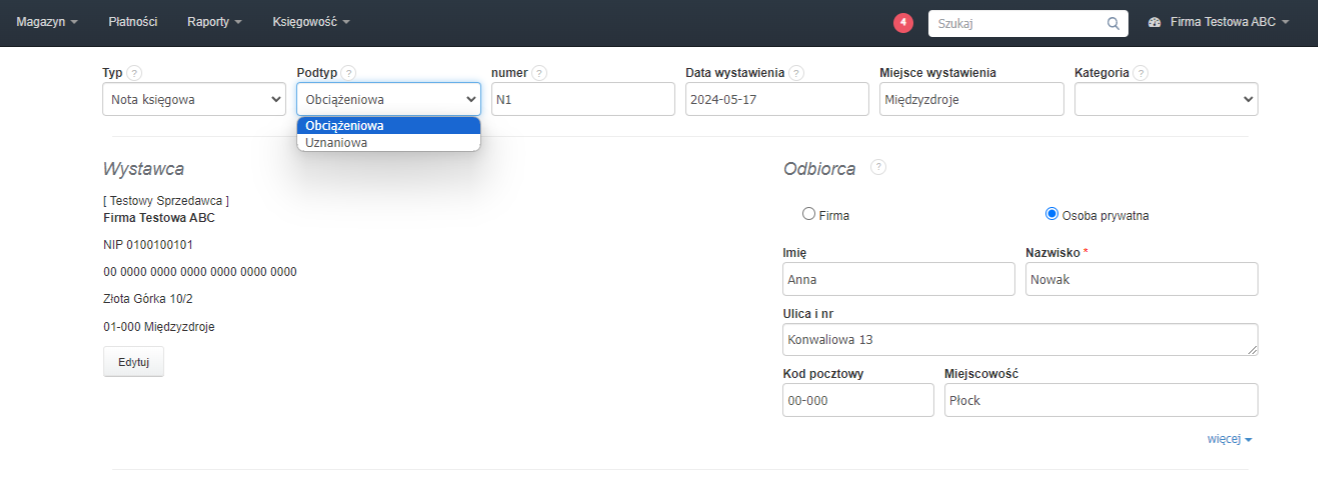
Task: Select the Firma radio button
Action: 809,214
